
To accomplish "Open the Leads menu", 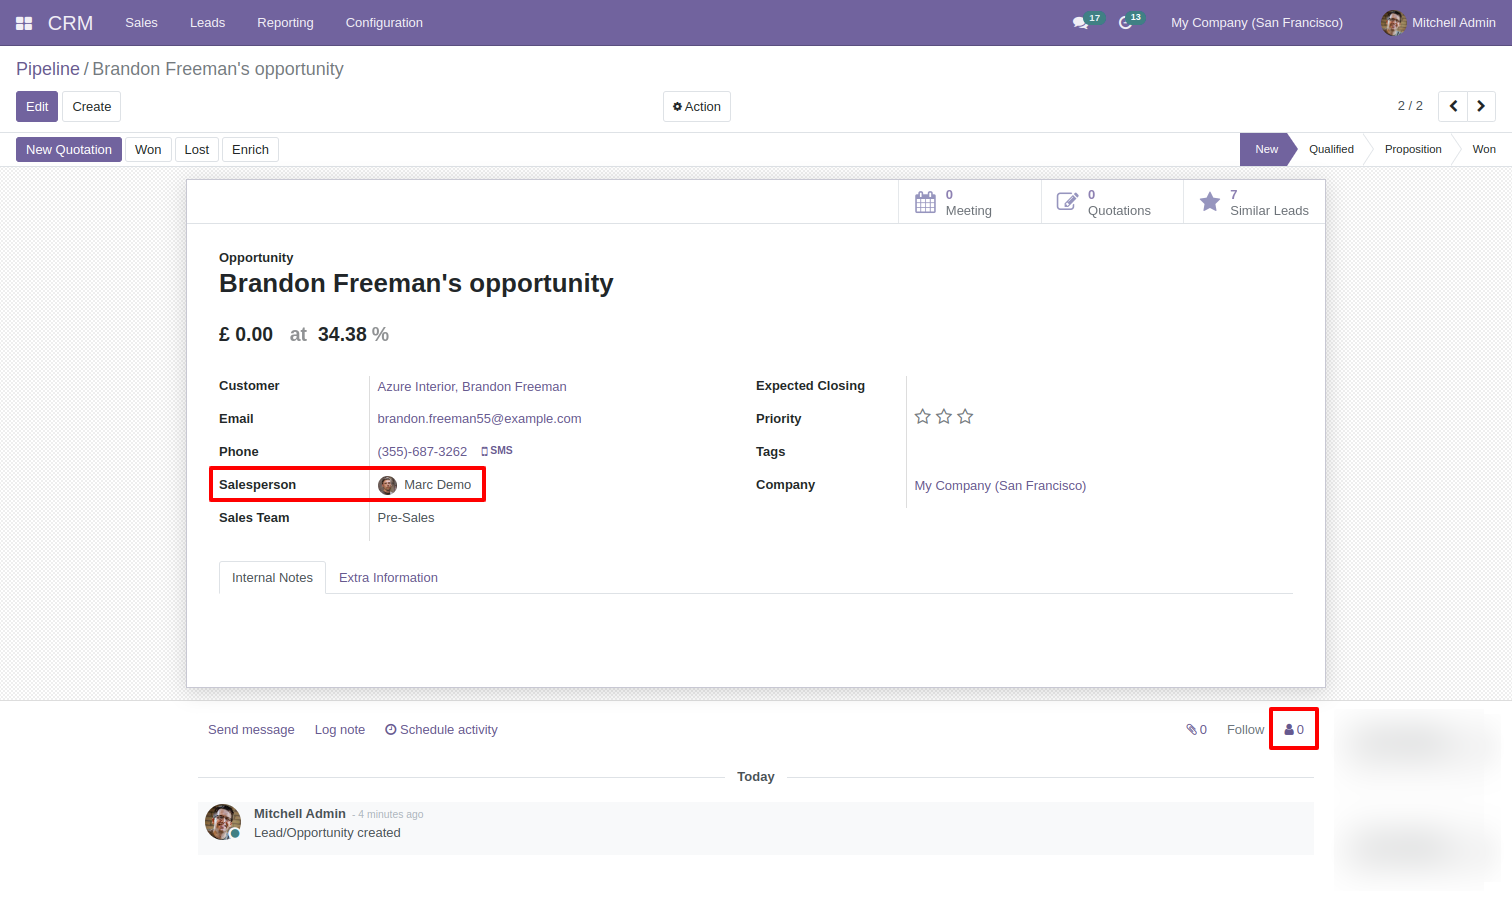I will (x=207, y=23).
